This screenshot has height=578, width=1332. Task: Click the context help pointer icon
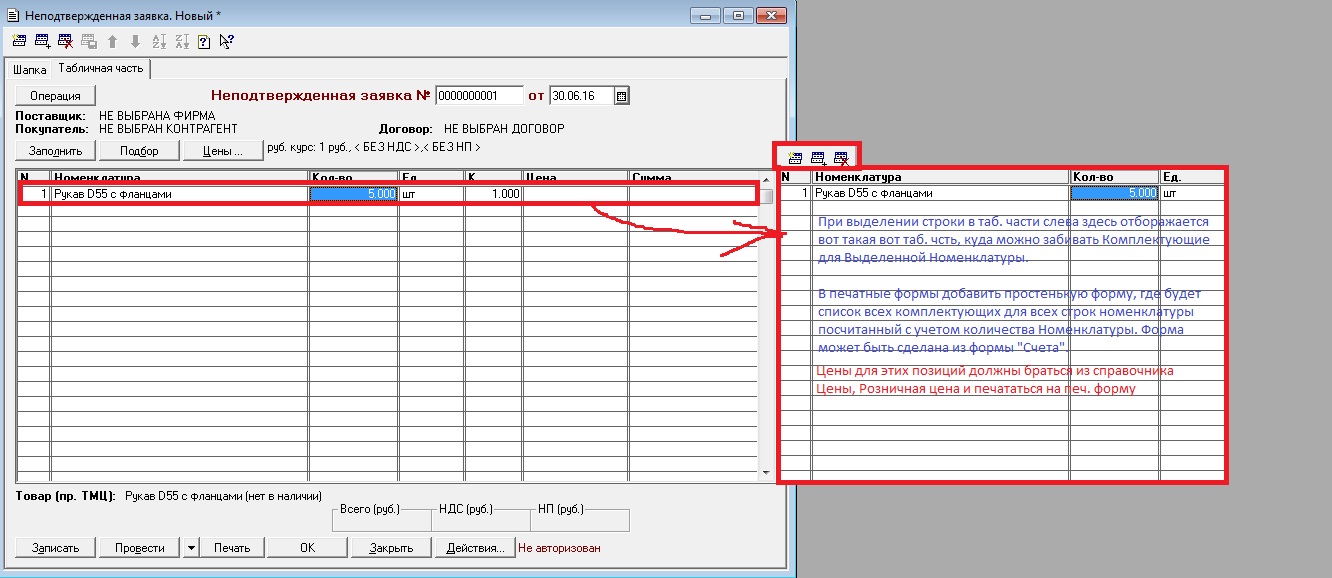[x=227, y=41]
